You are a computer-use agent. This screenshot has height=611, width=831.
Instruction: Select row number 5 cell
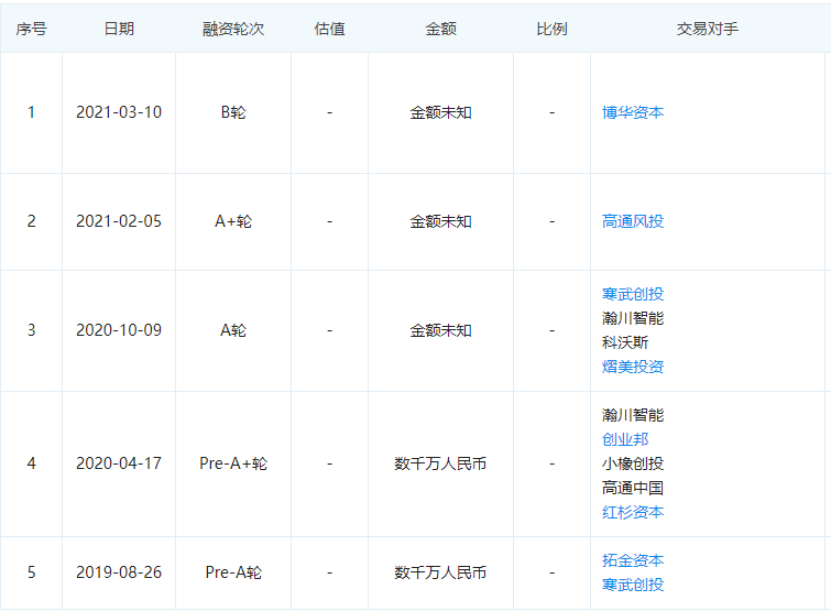coord(31,572)
